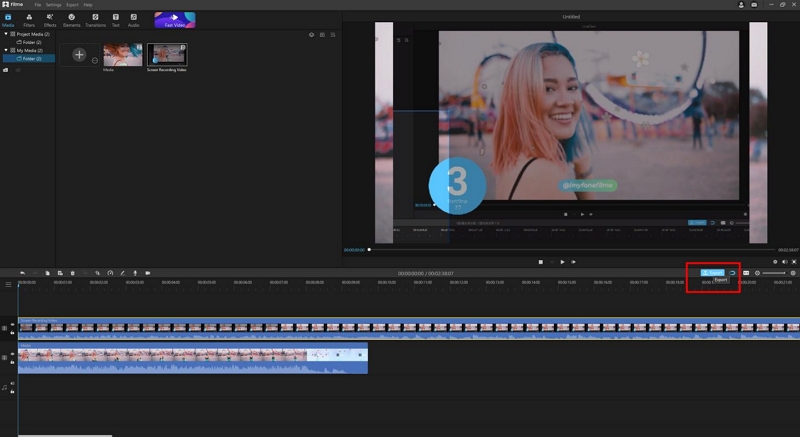Open the File menu
Viewport: 800px width, 437px height.
pyautogui.click(x=38, y=5)
